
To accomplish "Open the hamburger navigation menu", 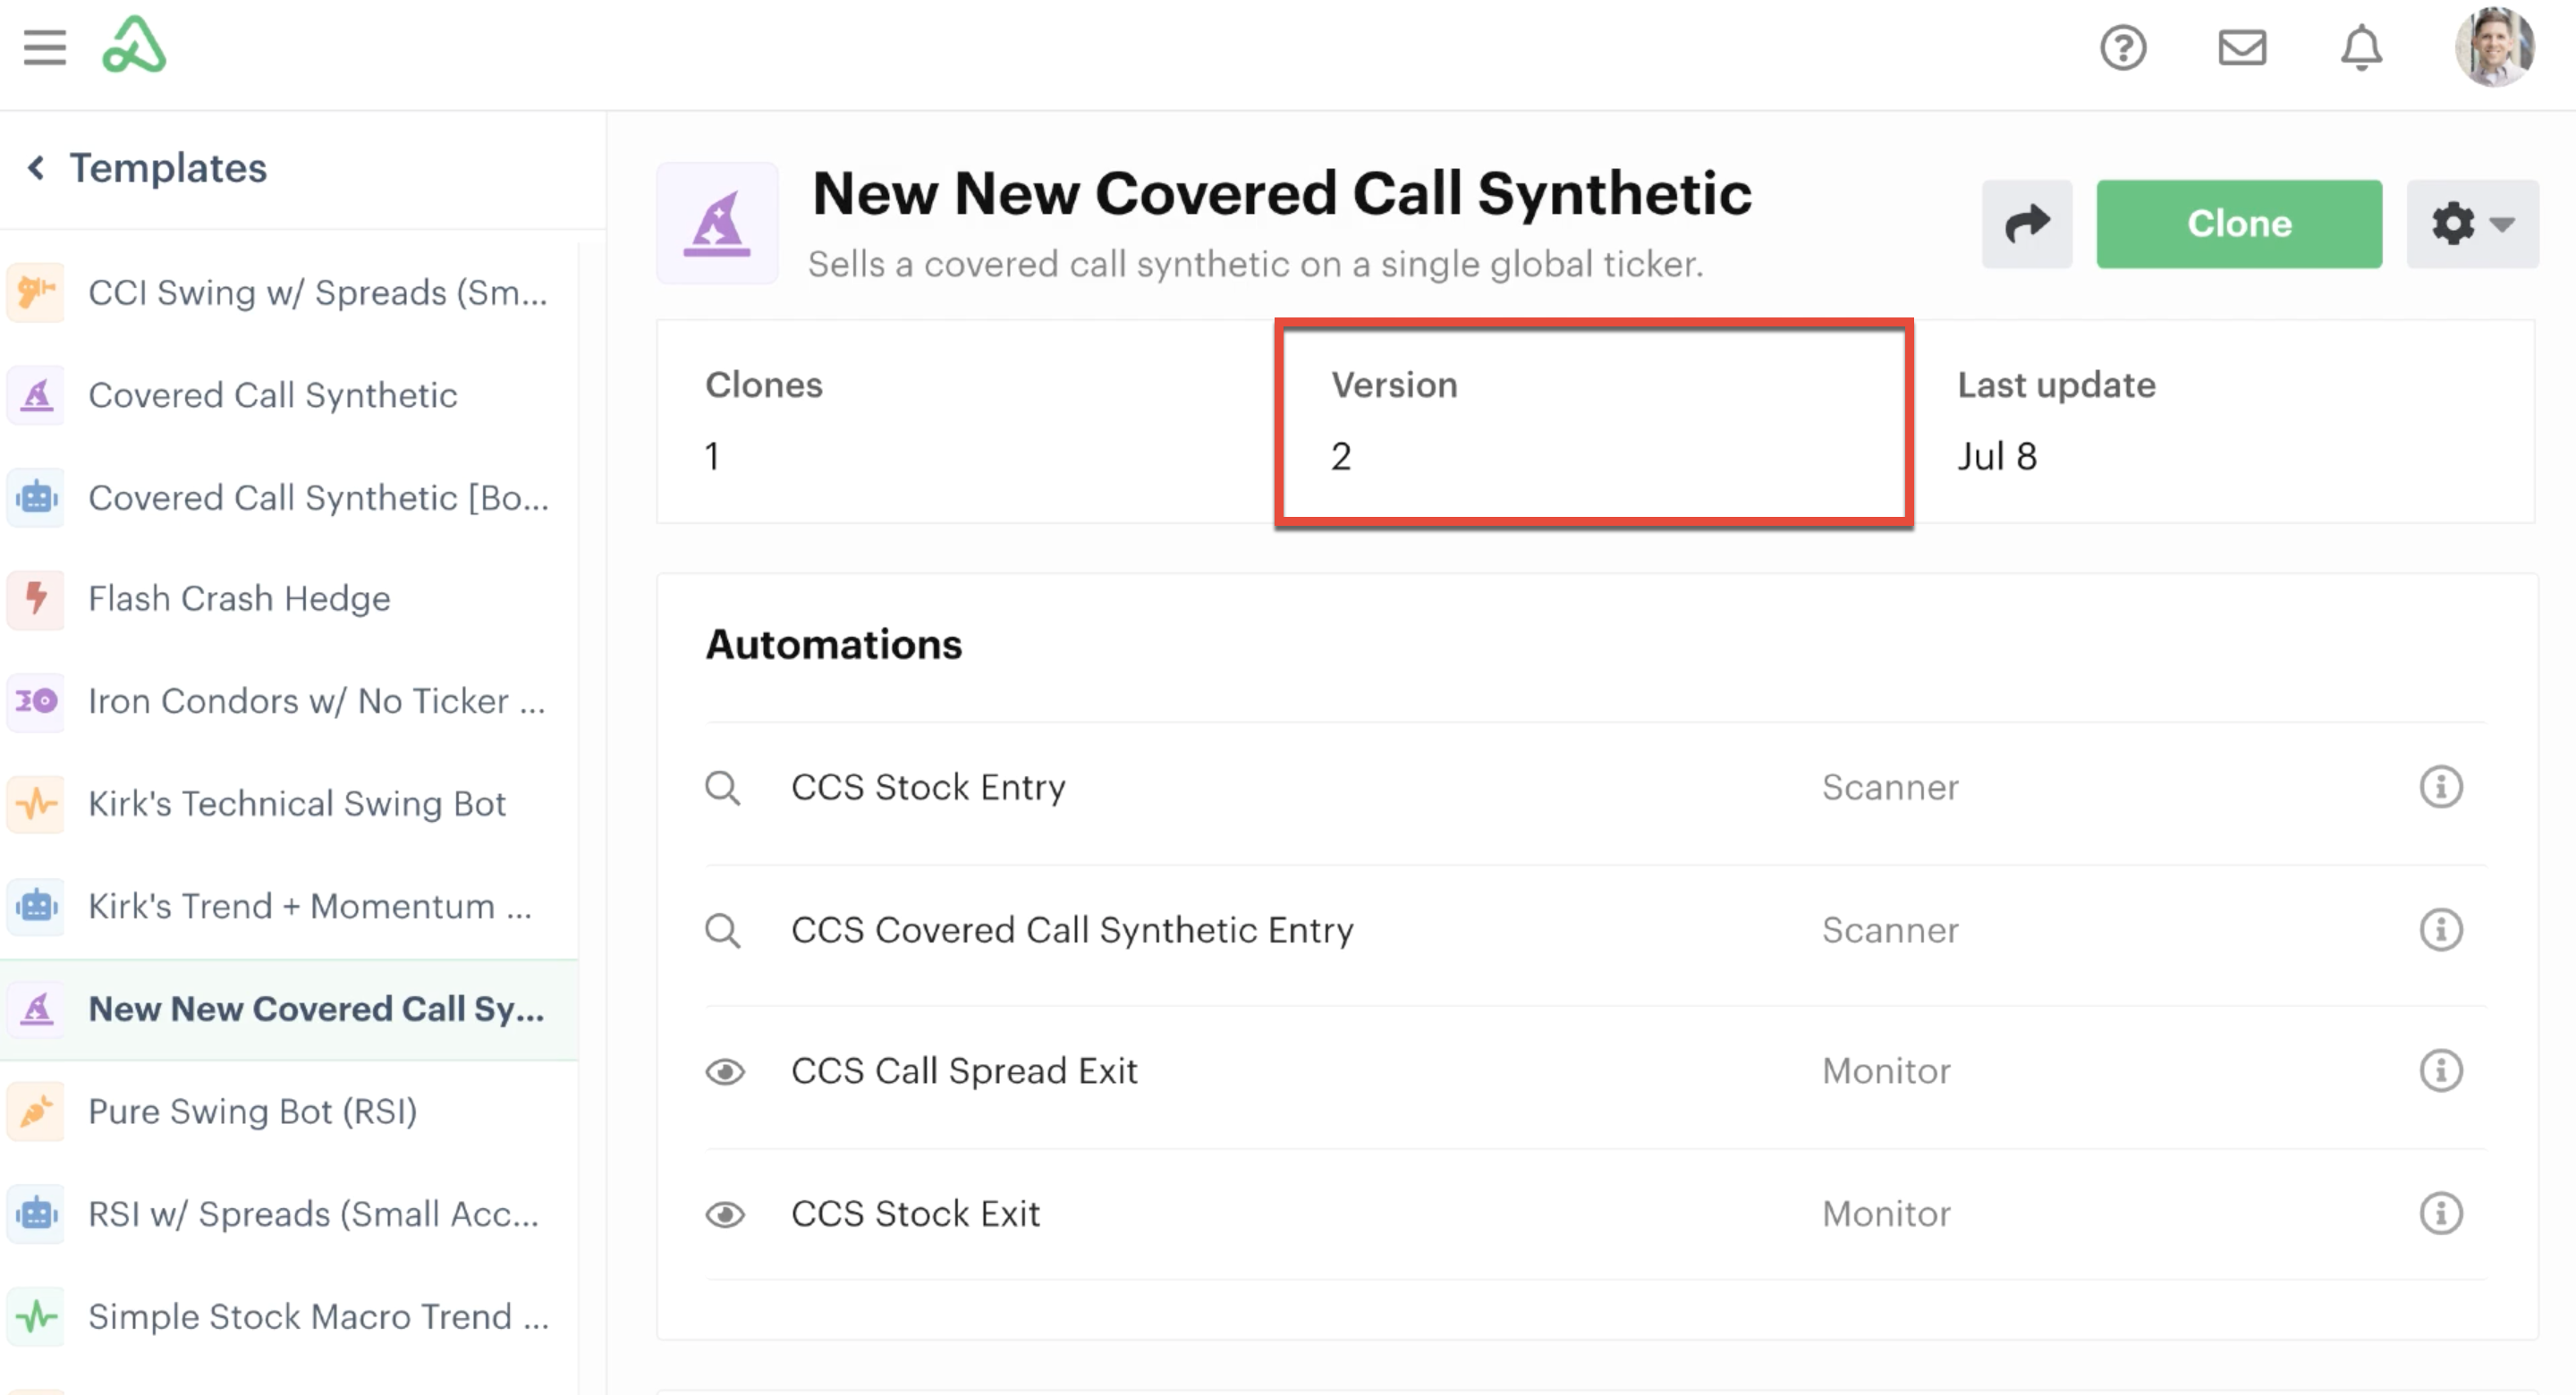I will click(45, 47).
